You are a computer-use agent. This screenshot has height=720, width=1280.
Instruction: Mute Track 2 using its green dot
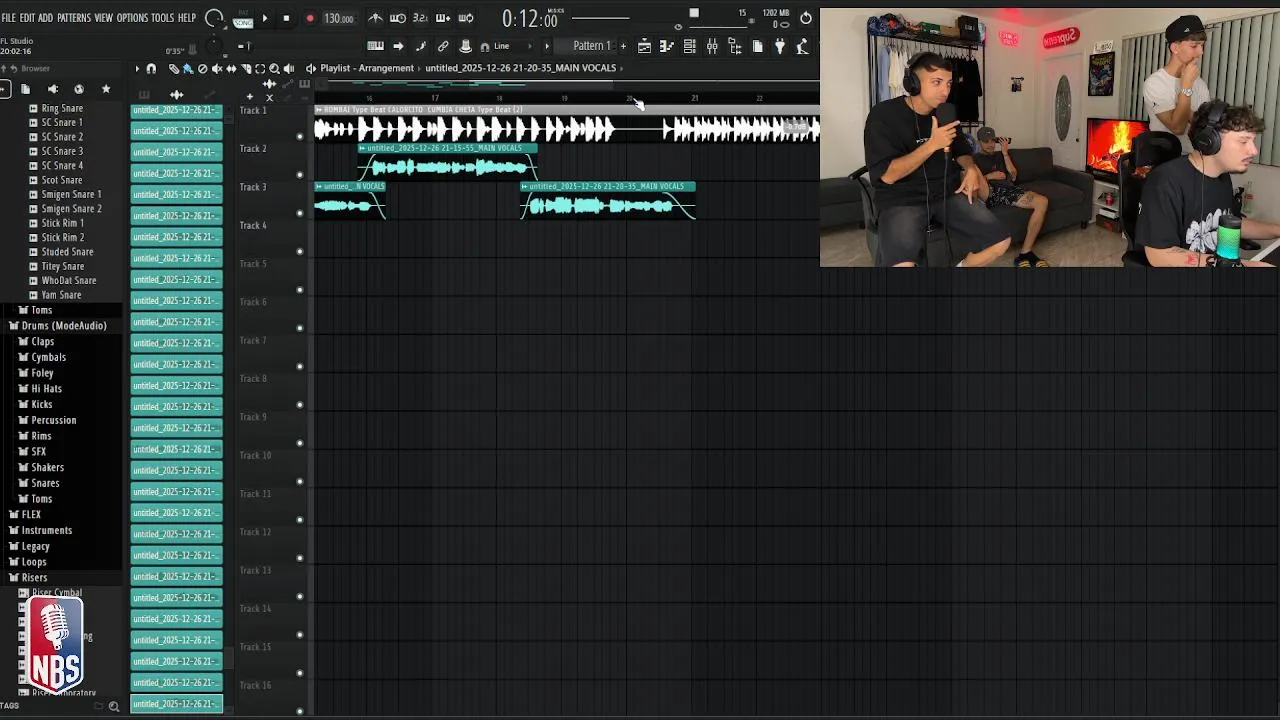(x=299, y=175)
